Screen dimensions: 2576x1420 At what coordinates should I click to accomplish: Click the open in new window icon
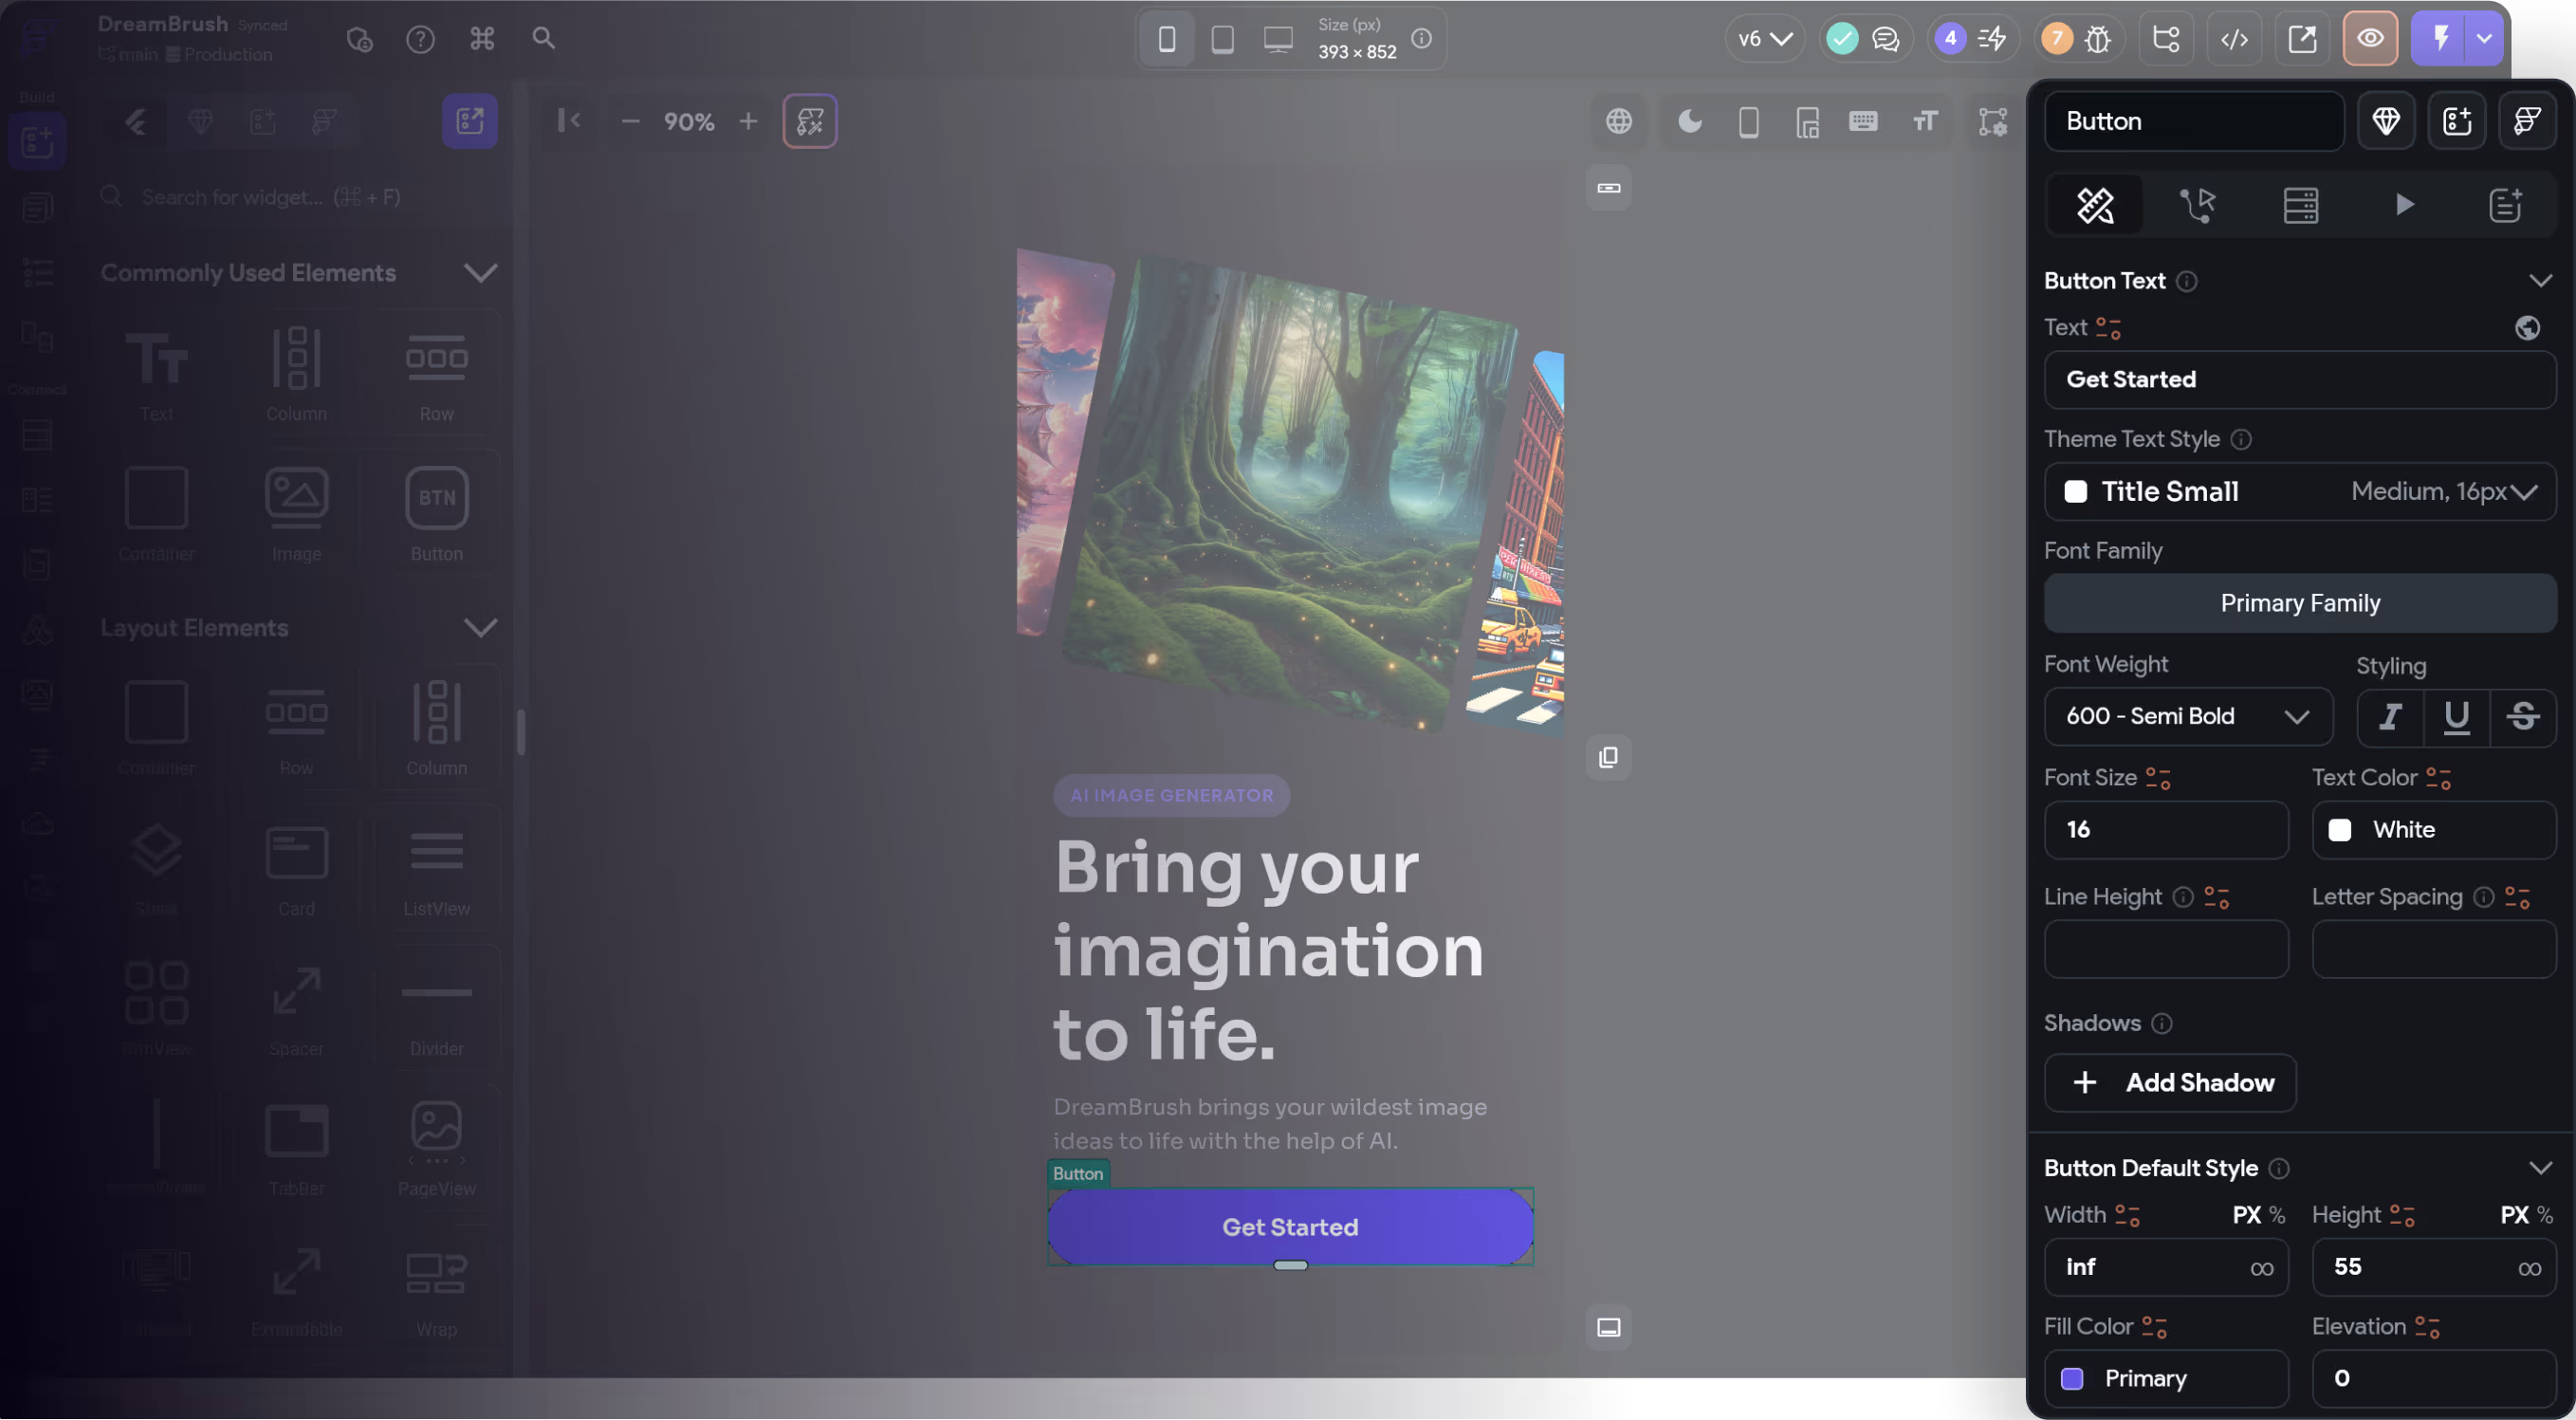(2302, 39)
